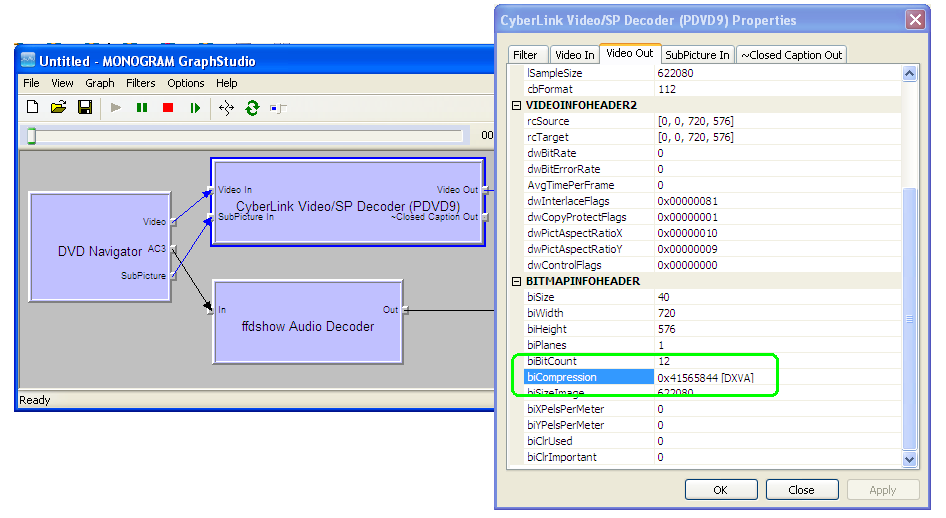Image resolution: width=946 pixels, height=518 pixels.
Task: Select the lSampleSize property row
Action: [712, 73]
